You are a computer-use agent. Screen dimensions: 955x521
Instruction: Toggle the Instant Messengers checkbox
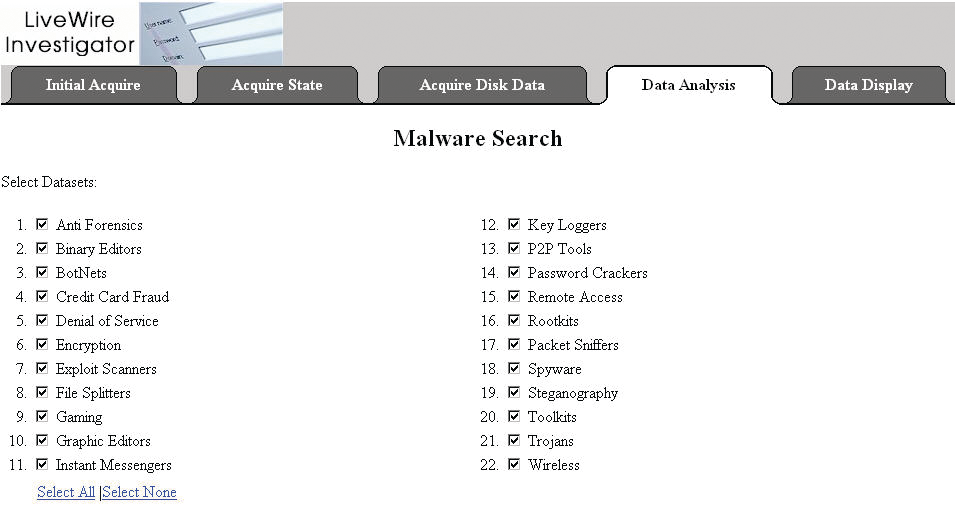[x=42, y=464]
